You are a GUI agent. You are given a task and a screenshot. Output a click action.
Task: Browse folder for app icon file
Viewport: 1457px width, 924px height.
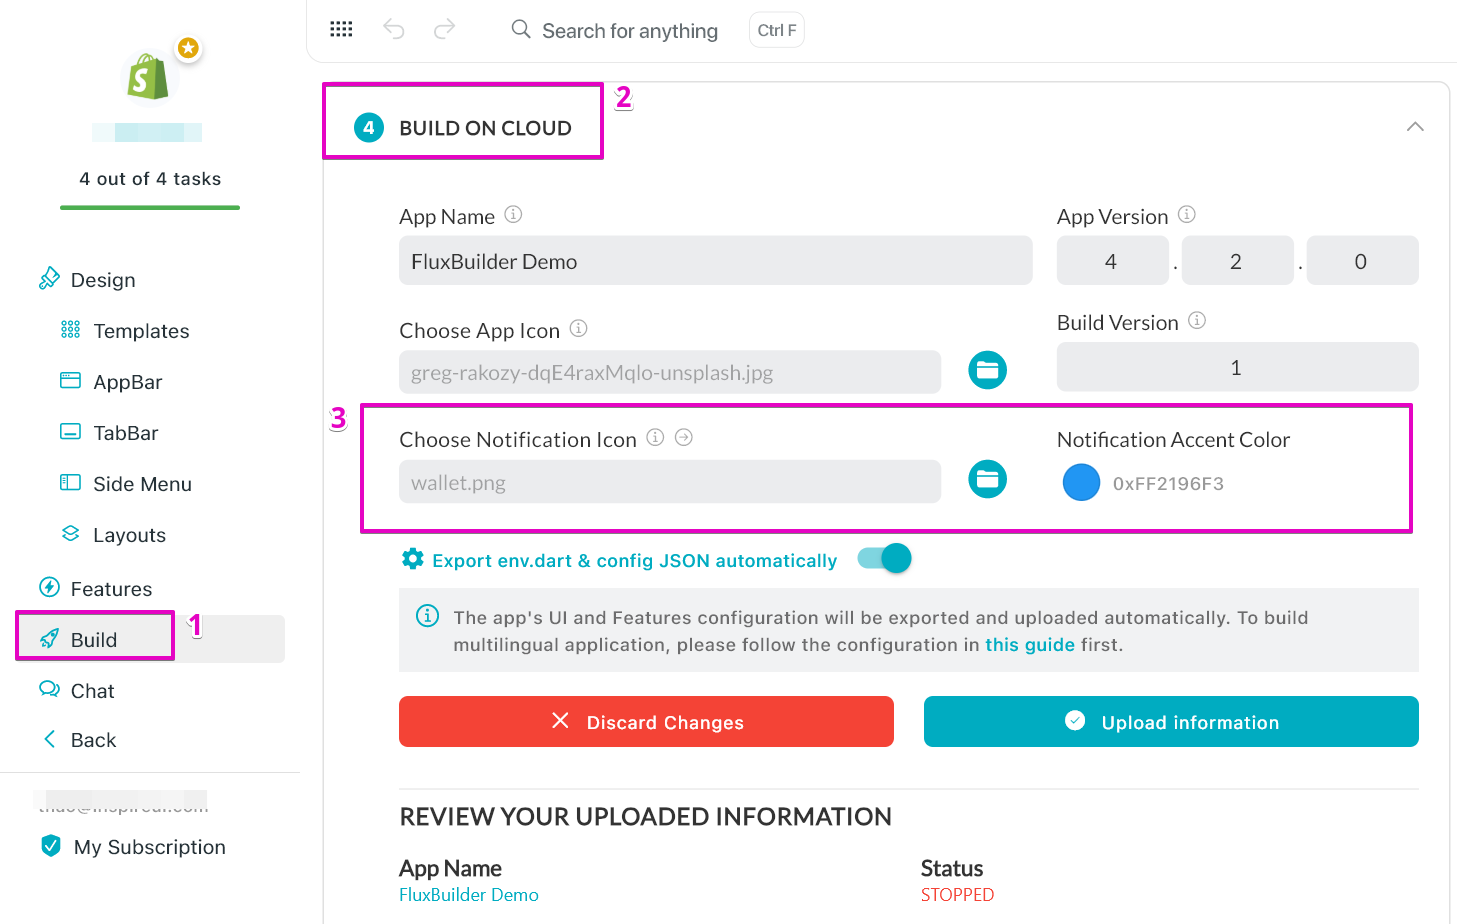pyautogui.click(x=987, y=370)
